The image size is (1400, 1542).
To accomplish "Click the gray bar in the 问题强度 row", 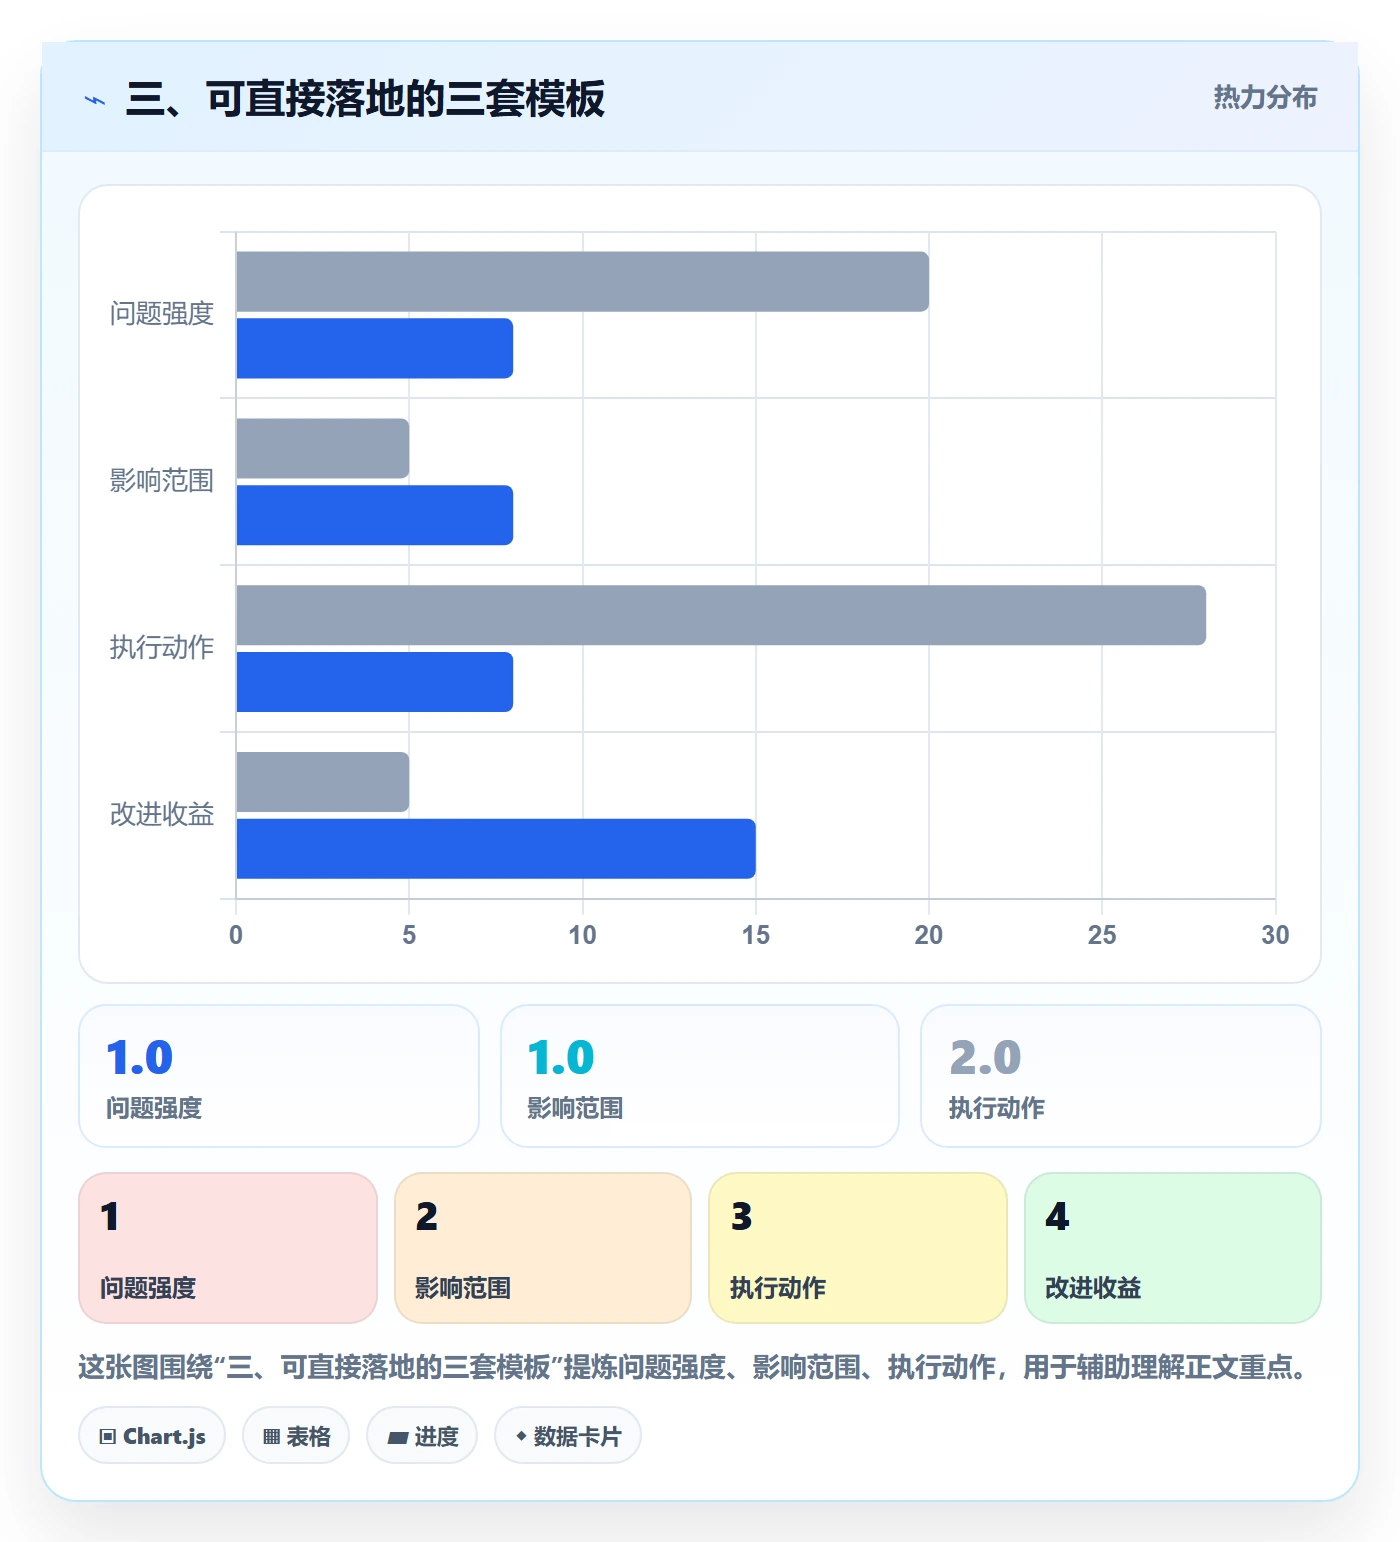I will [x=583, y=282].
